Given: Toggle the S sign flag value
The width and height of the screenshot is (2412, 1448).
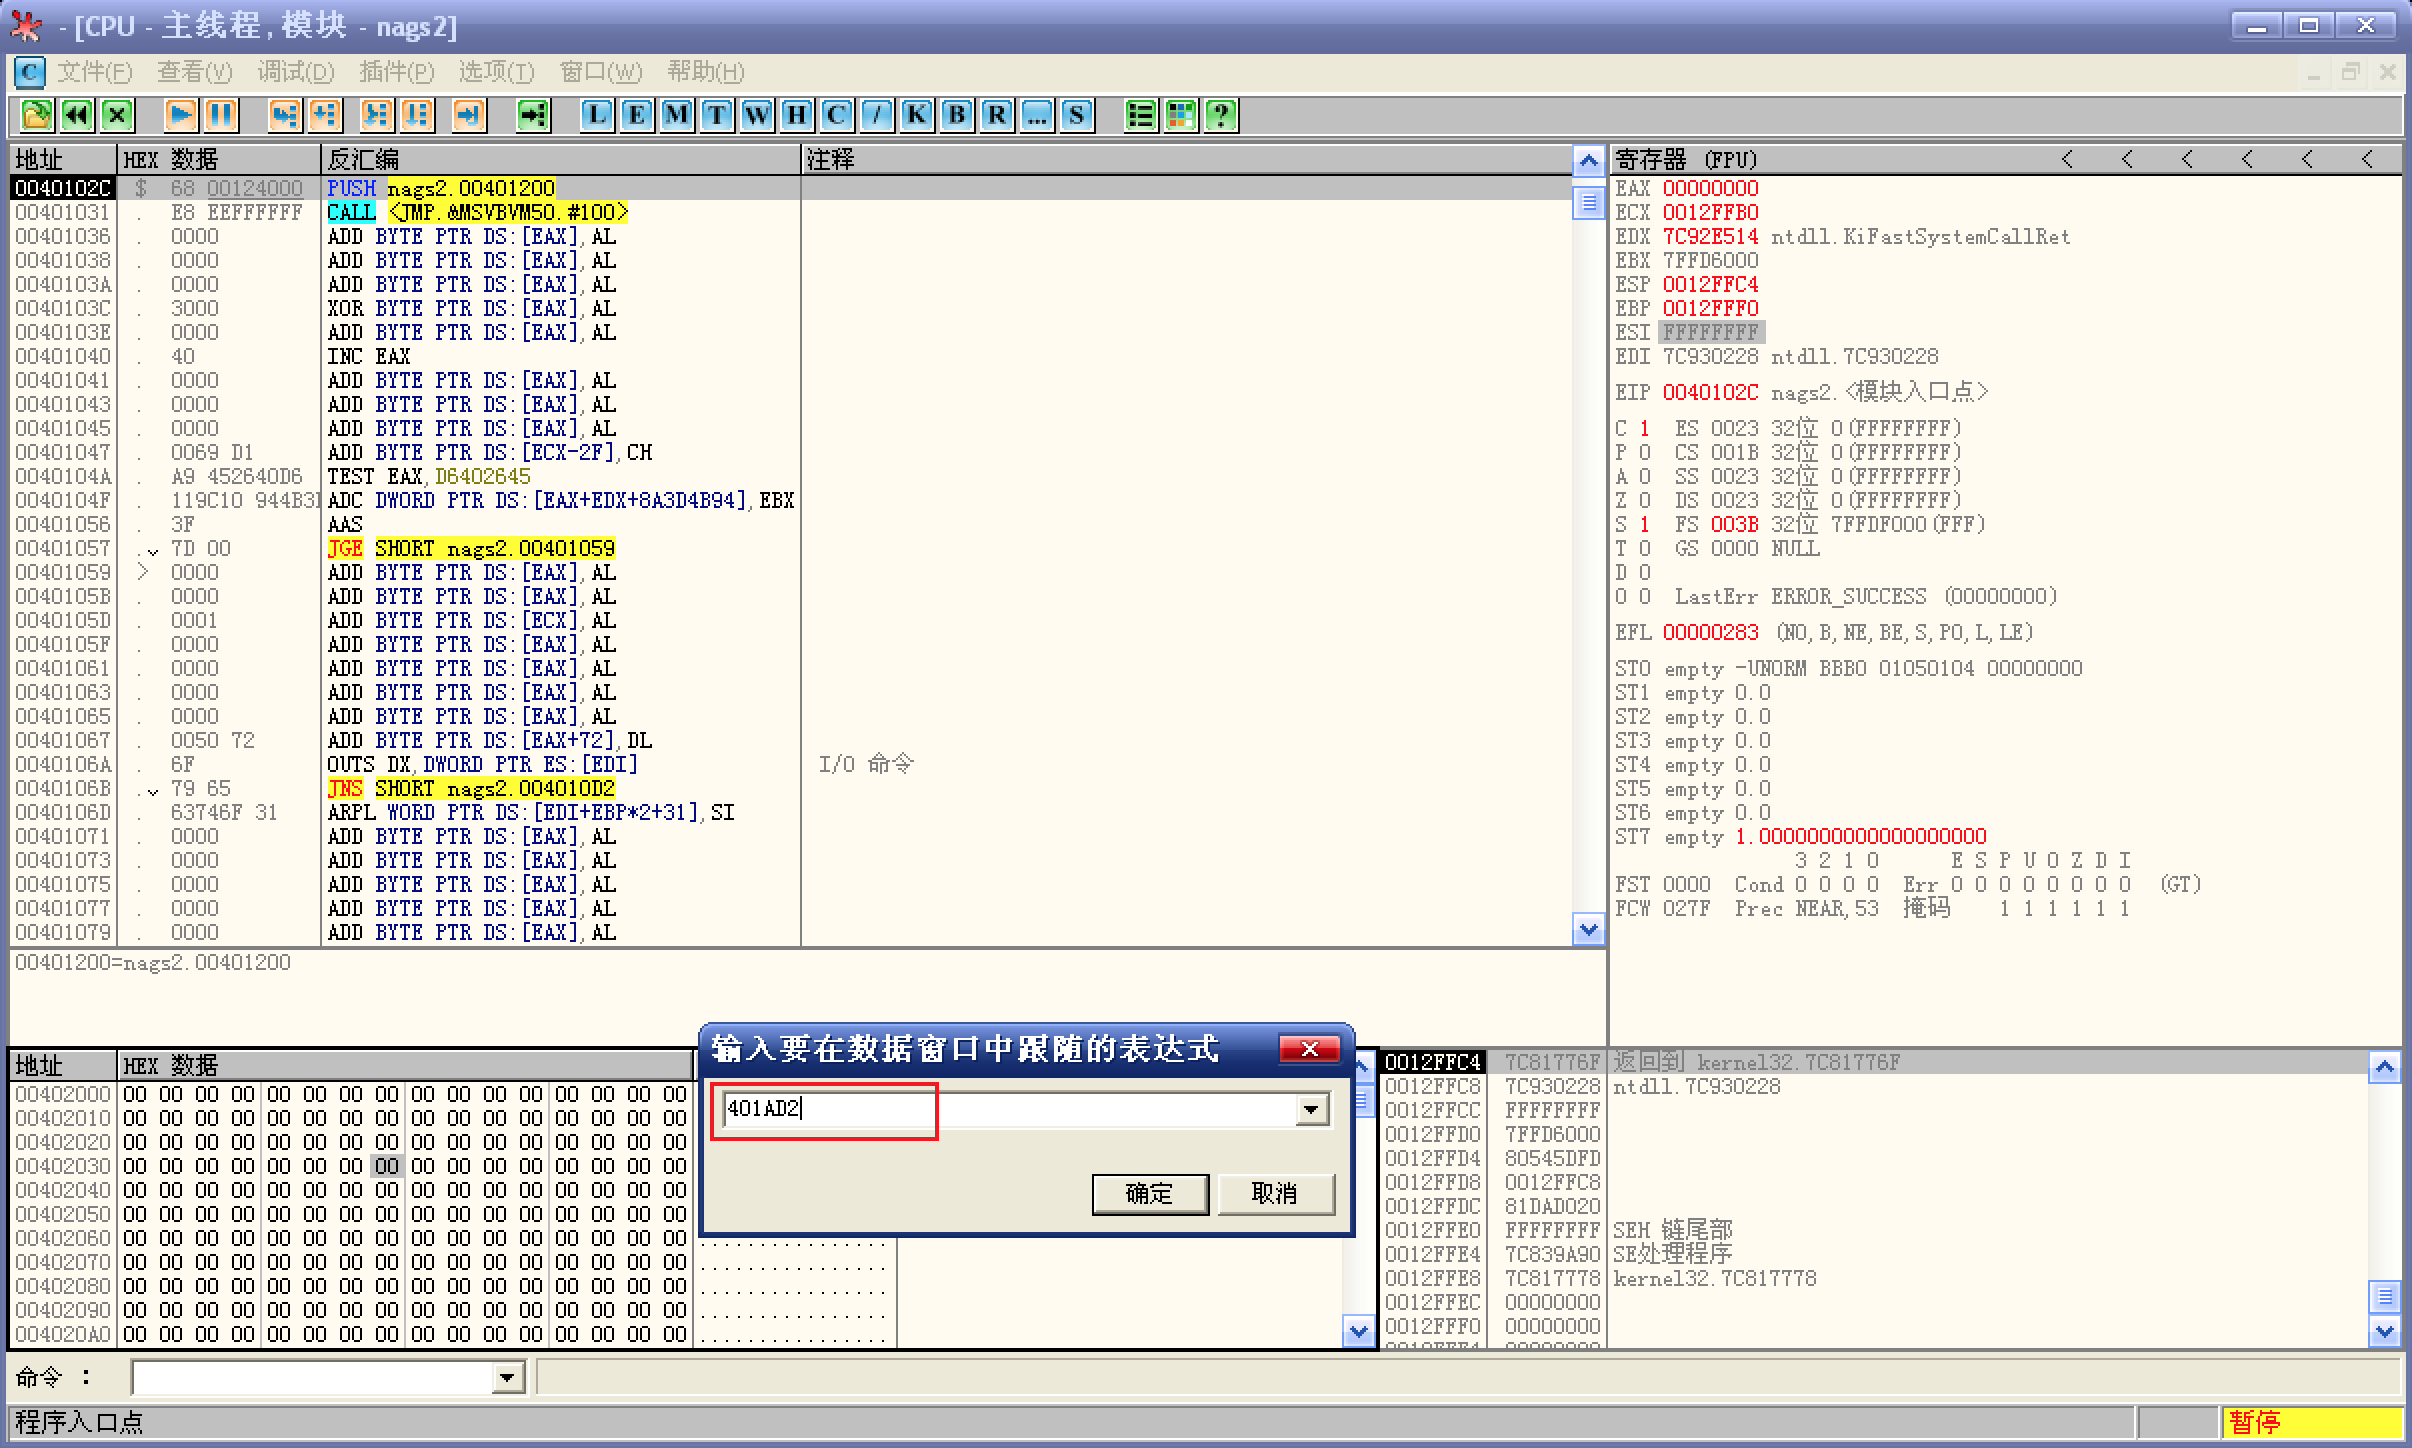Looking at the screenshot, I should [x=1644, y=524].
